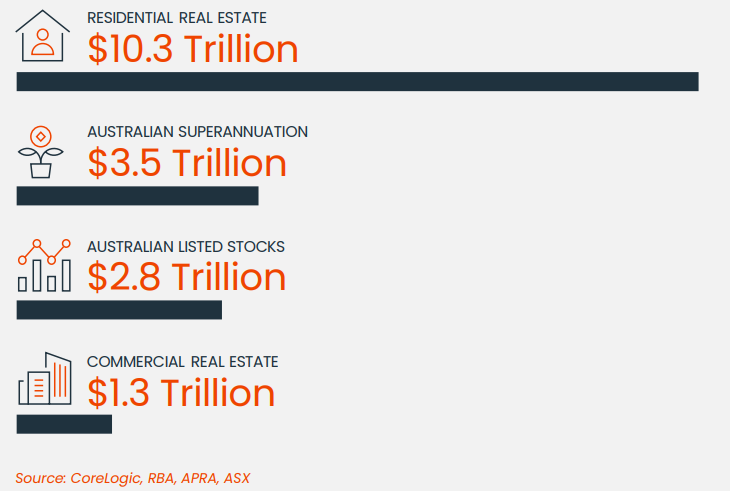Select the Australian Superannuation heading

click(x=197, y=132)
